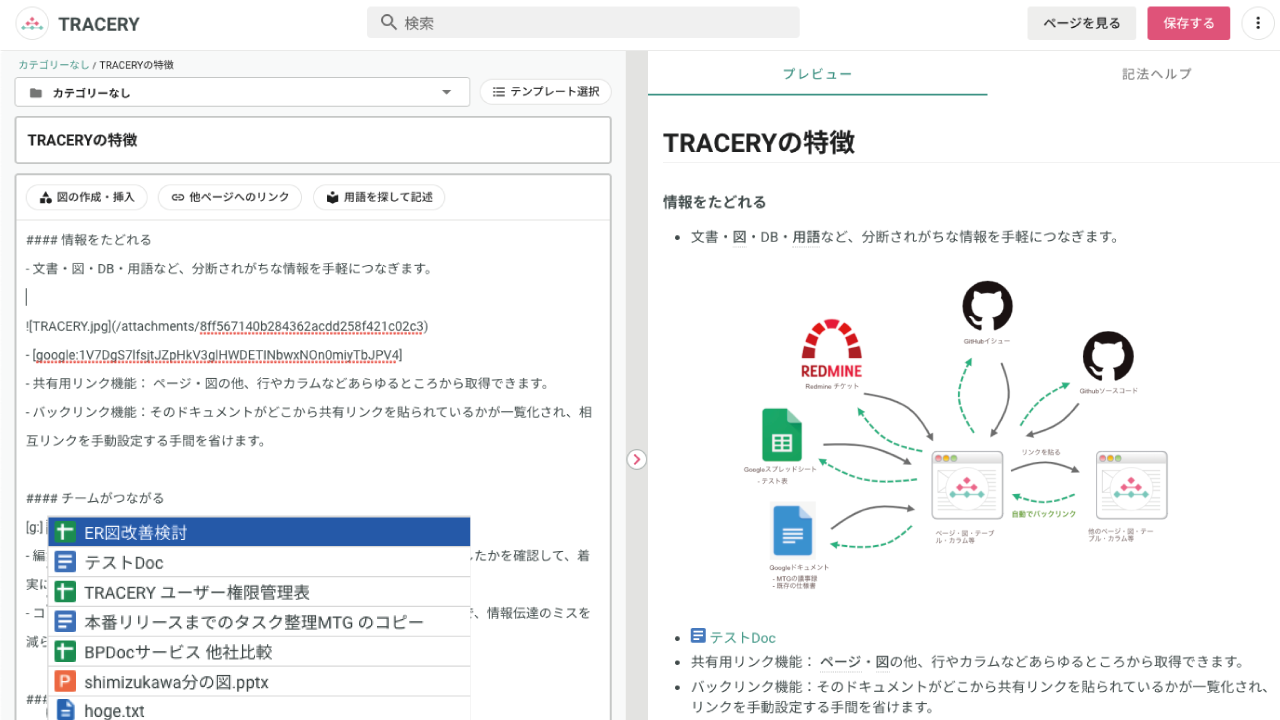Switch to the プレビュー tab
The height and width of the screenshot is (720, 1280).
click(817, 74)
